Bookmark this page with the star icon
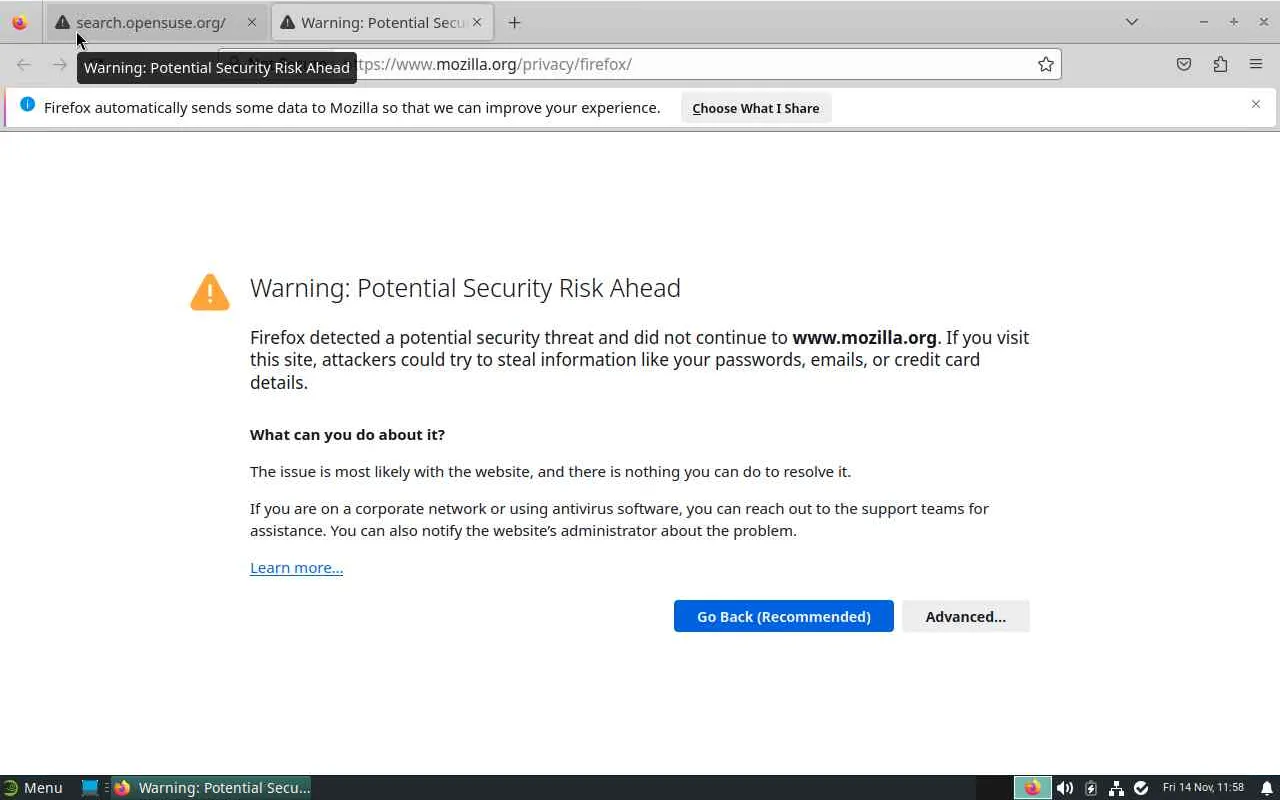Viewport: 1280px width, 800px height. tap(1046, 64)
